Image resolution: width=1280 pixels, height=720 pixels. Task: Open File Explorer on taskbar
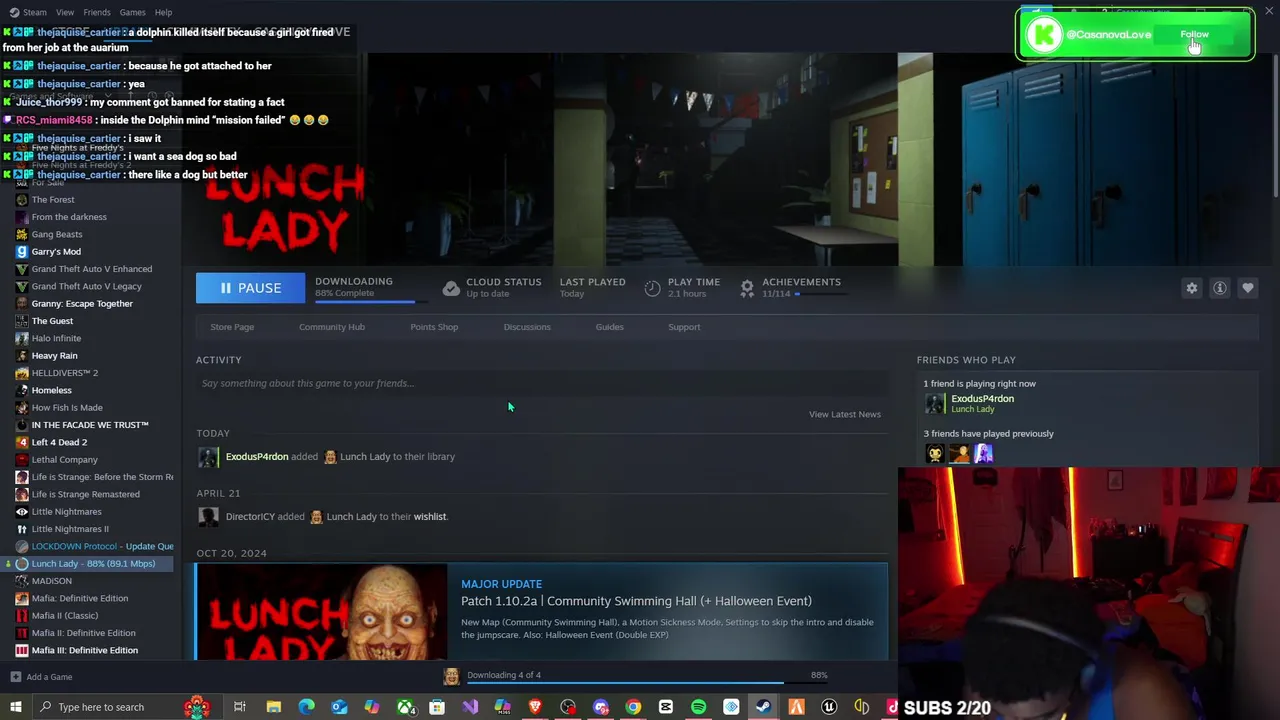[273, 707]
